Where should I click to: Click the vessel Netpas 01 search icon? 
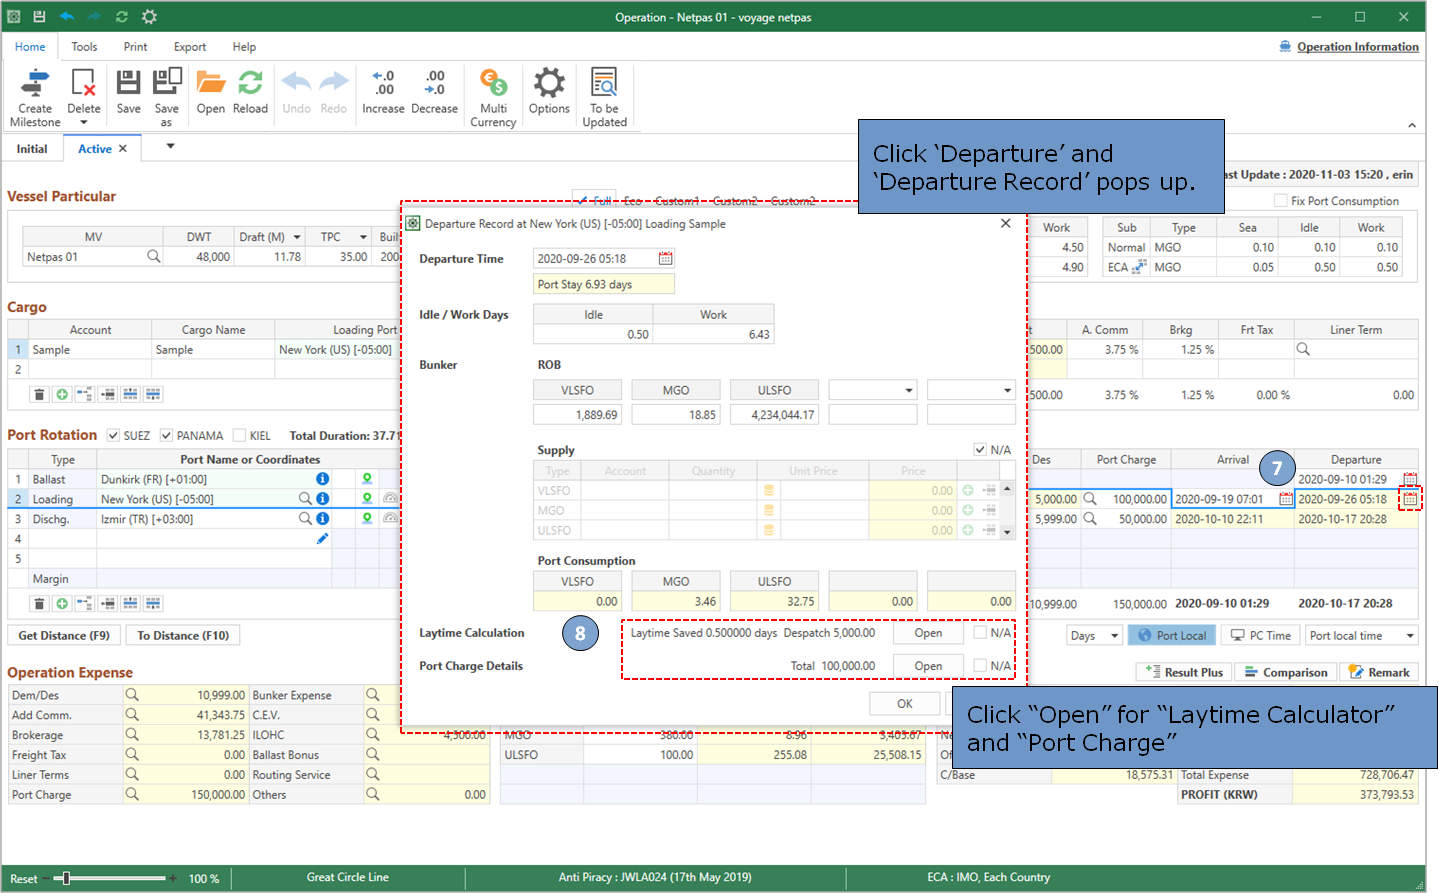pyautogui.click(x=154, y=257)
